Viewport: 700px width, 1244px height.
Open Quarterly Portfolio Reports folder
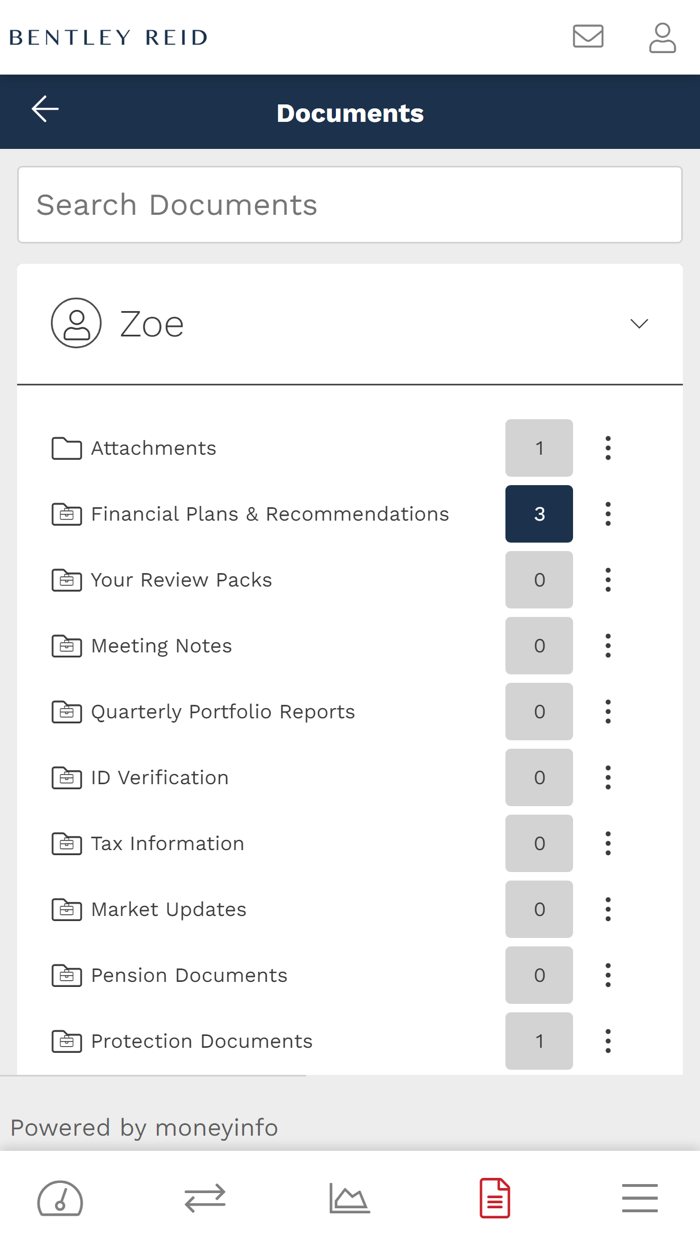(222, 712)
